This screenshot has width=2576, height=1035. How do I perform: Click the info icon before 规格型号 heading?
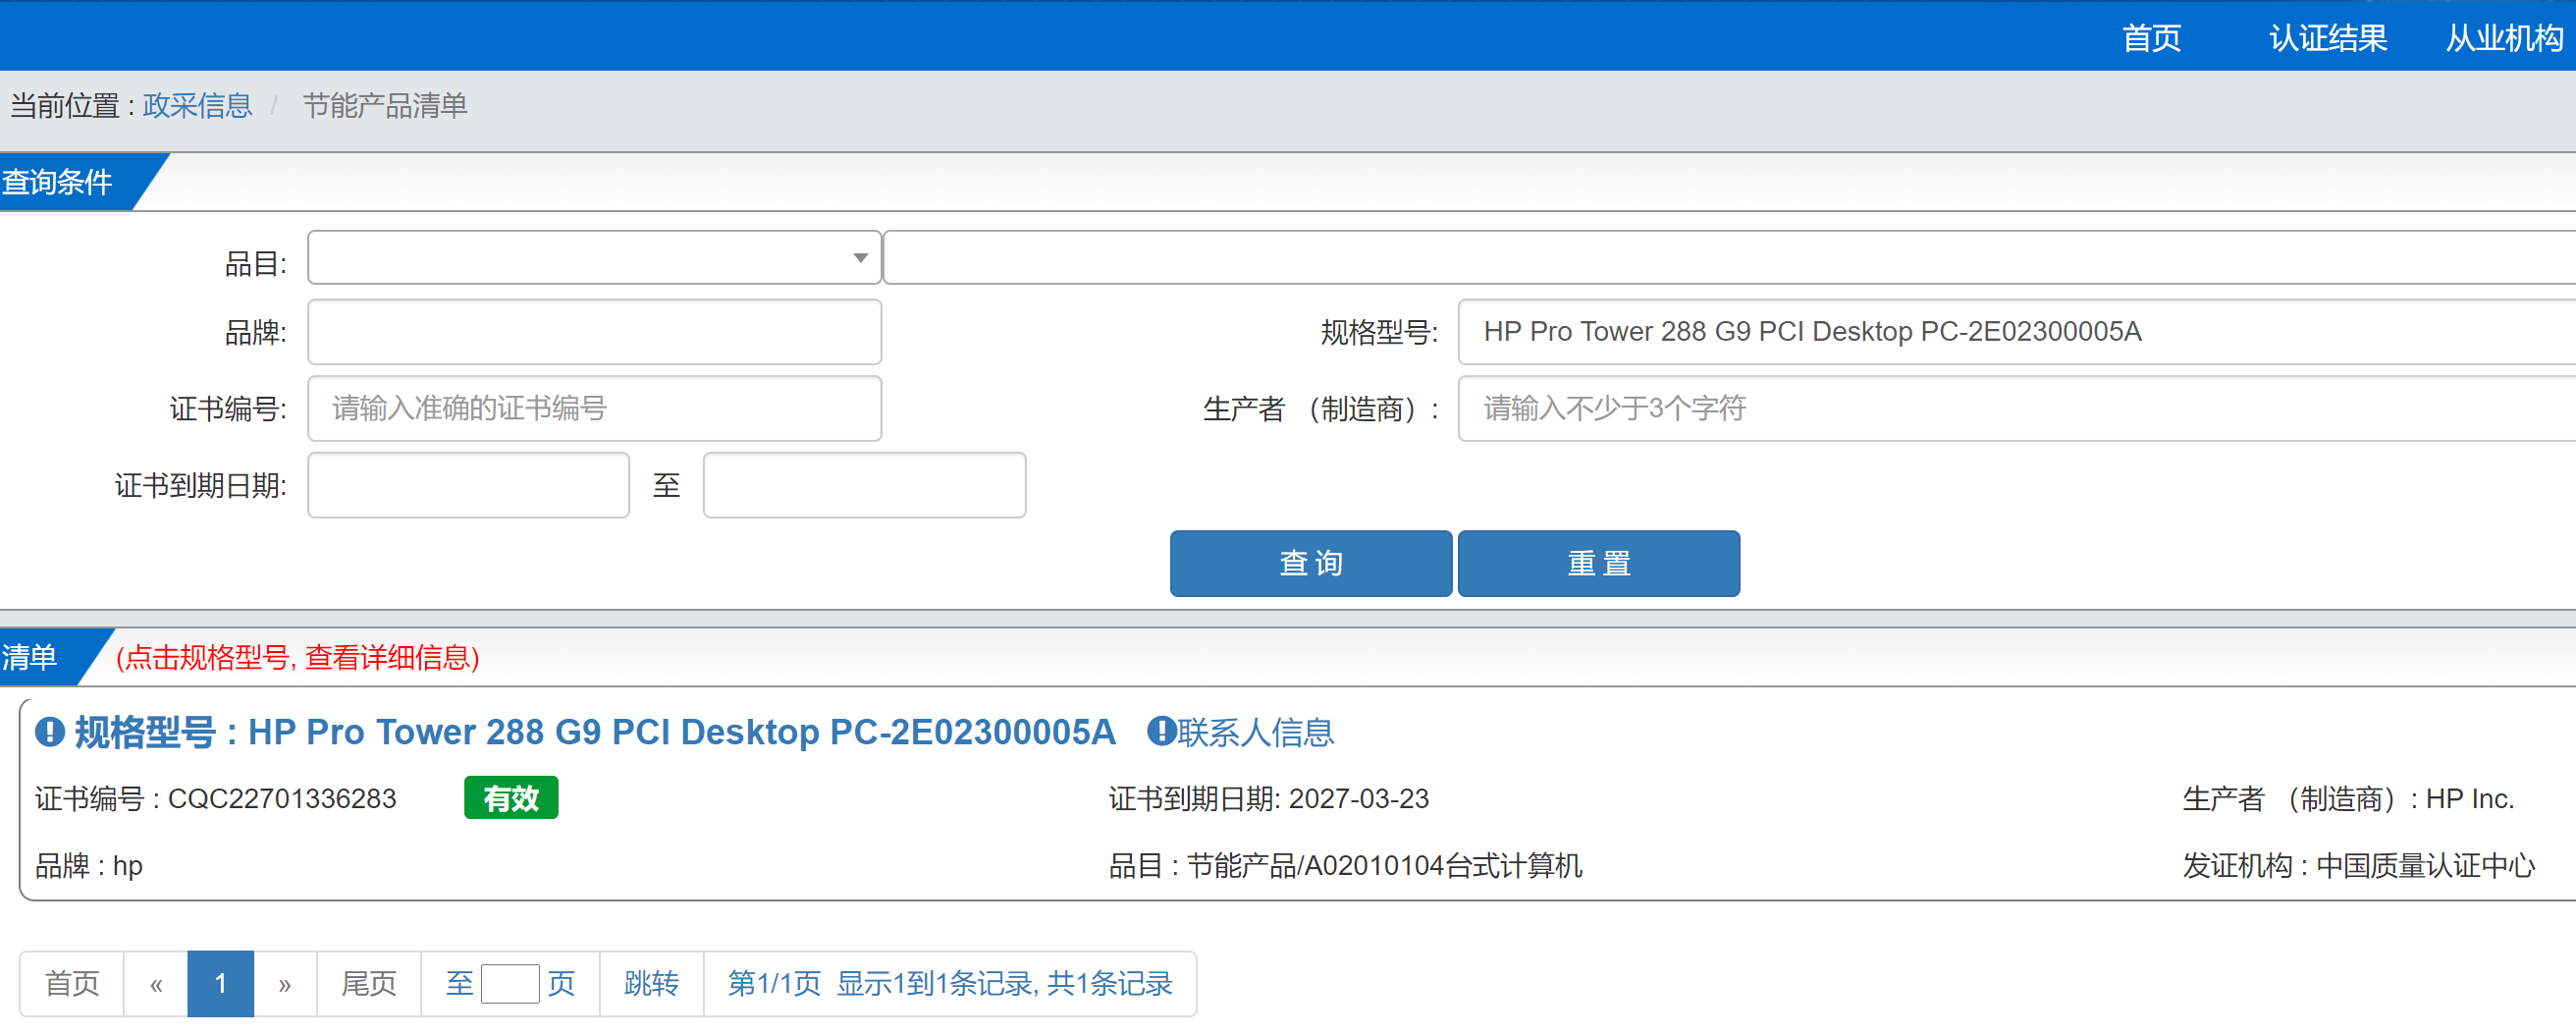50,732
